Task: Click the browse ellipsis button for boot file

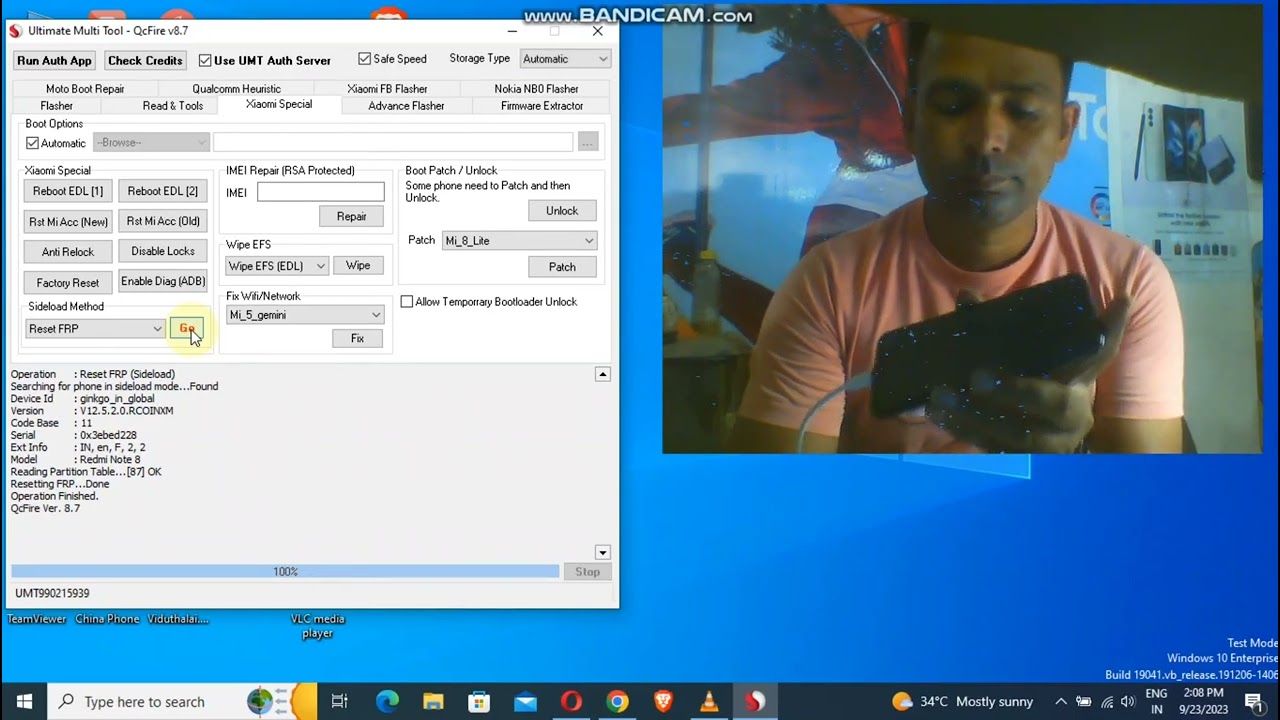Action: 587,143
